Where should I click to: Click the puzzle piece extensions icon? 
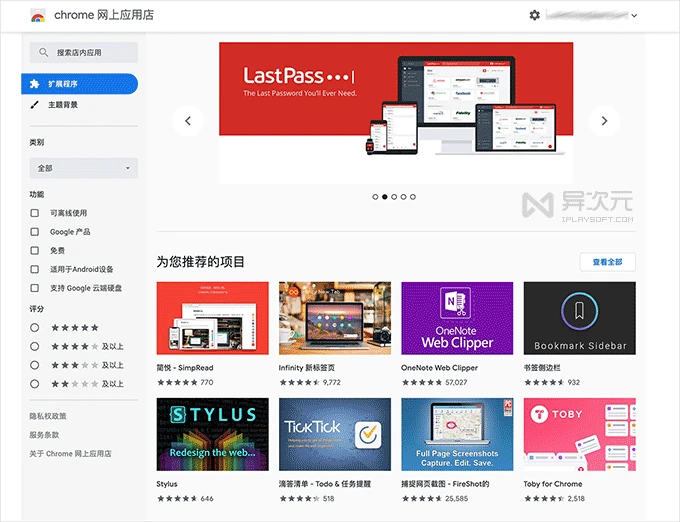tap(35, 84)
